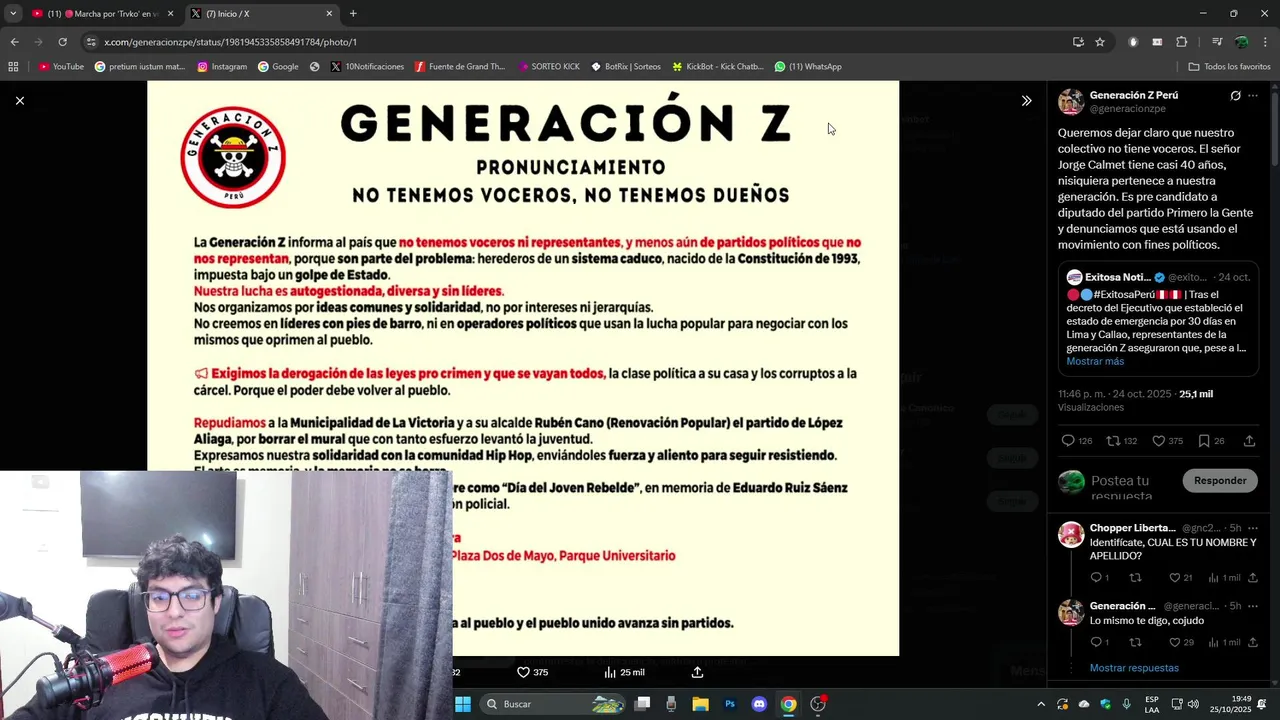Click the URL in the address bar

(230, 42)
